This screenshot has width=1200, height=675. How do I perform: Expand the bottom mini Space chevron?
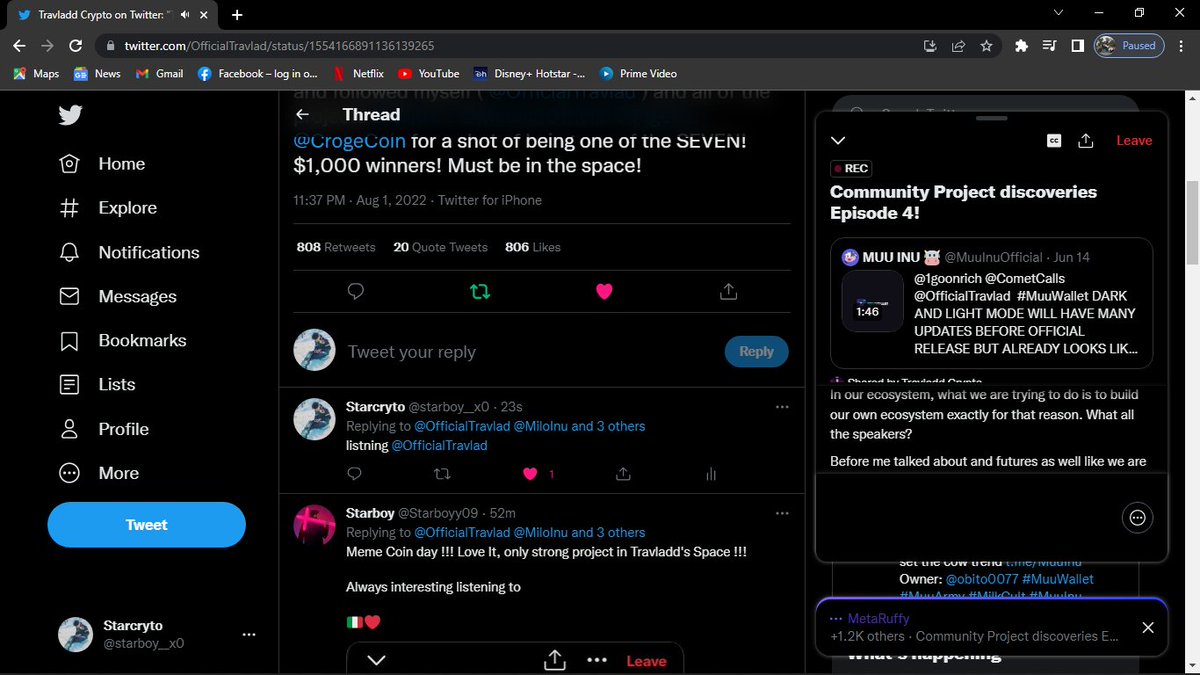point(377,661)
